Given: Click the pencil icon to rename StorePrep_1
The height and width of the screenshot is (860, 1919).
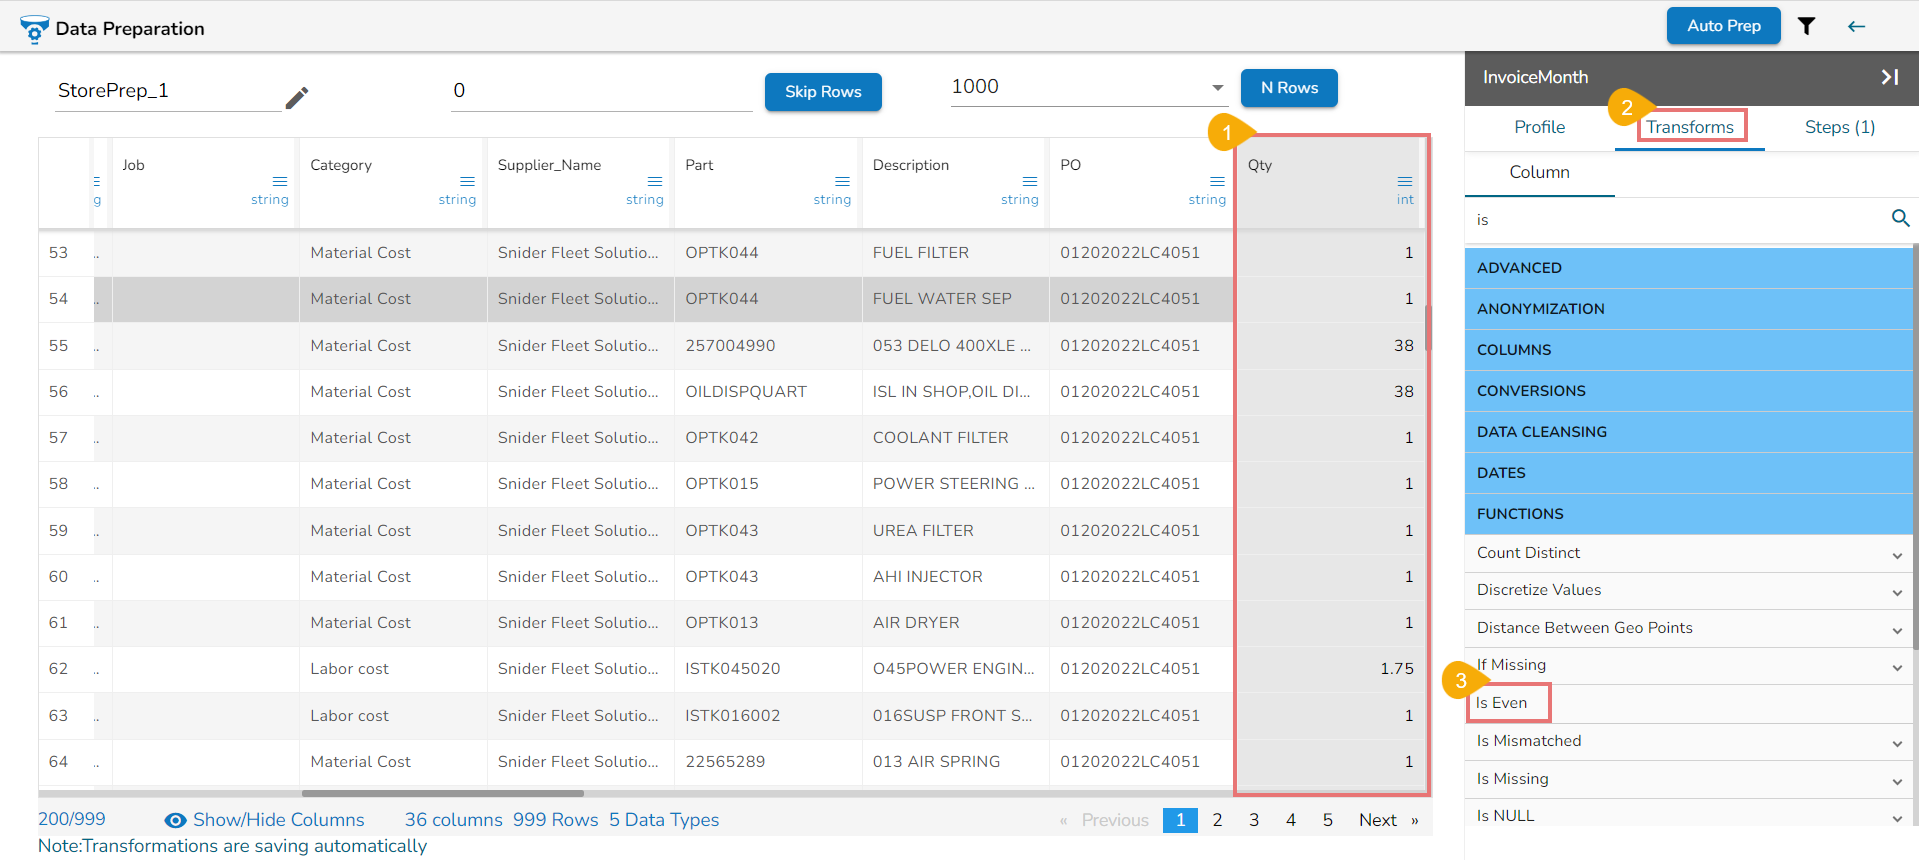Looking at the screenshot, I should 297,97.
